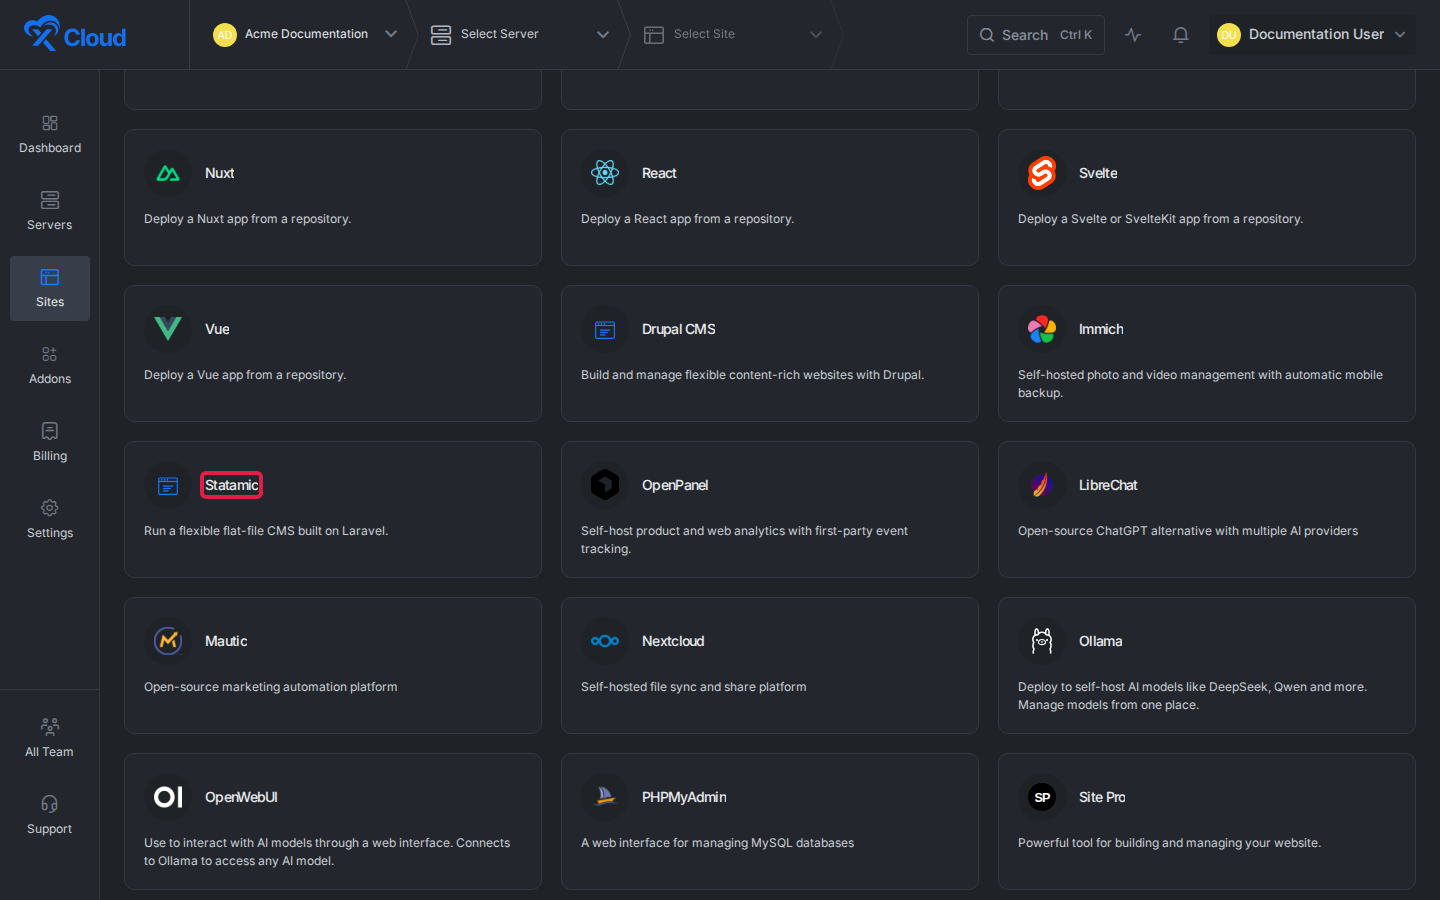Expand the Documentation User account menu
Image resolution: width=1440 pixels, height=900 pixels.
click(1312, 34)
